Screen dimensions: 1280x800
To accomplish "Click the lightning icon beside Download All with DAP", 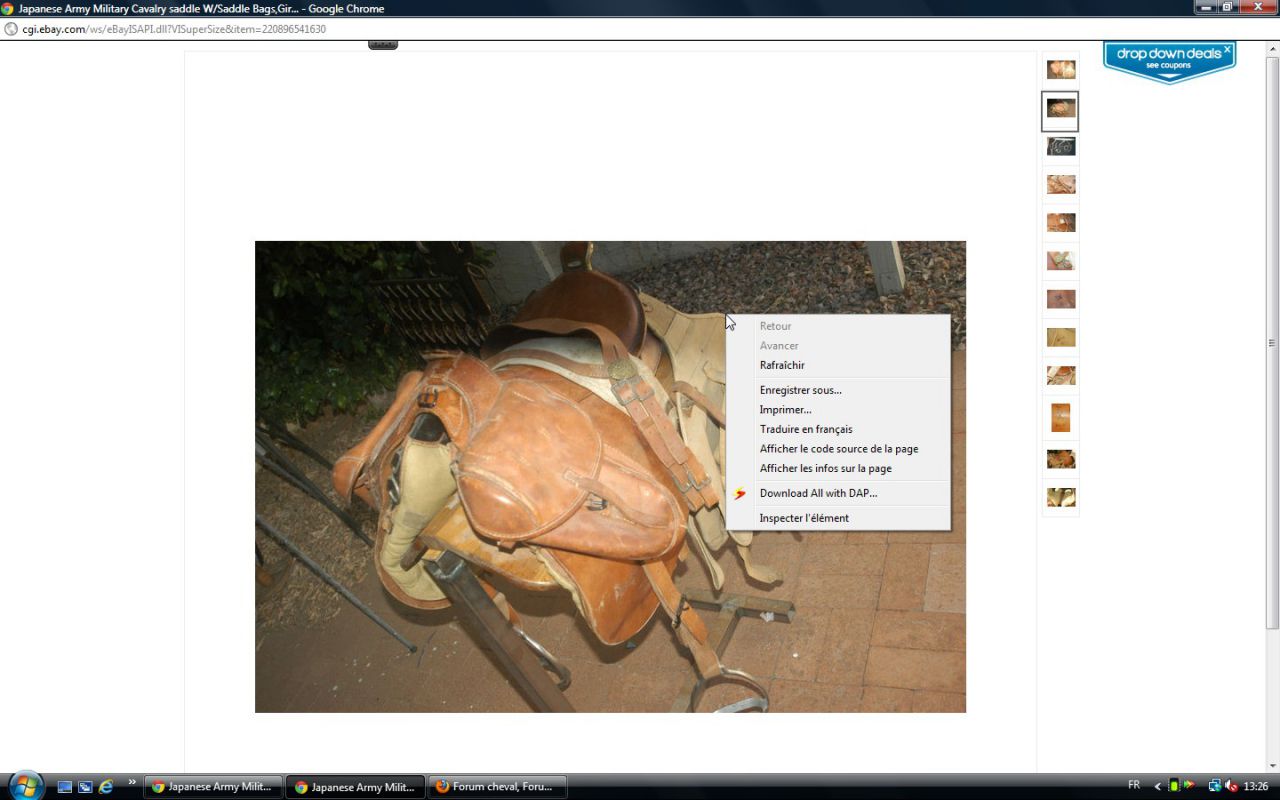I will pyautogui.click(x=740, y=493).
